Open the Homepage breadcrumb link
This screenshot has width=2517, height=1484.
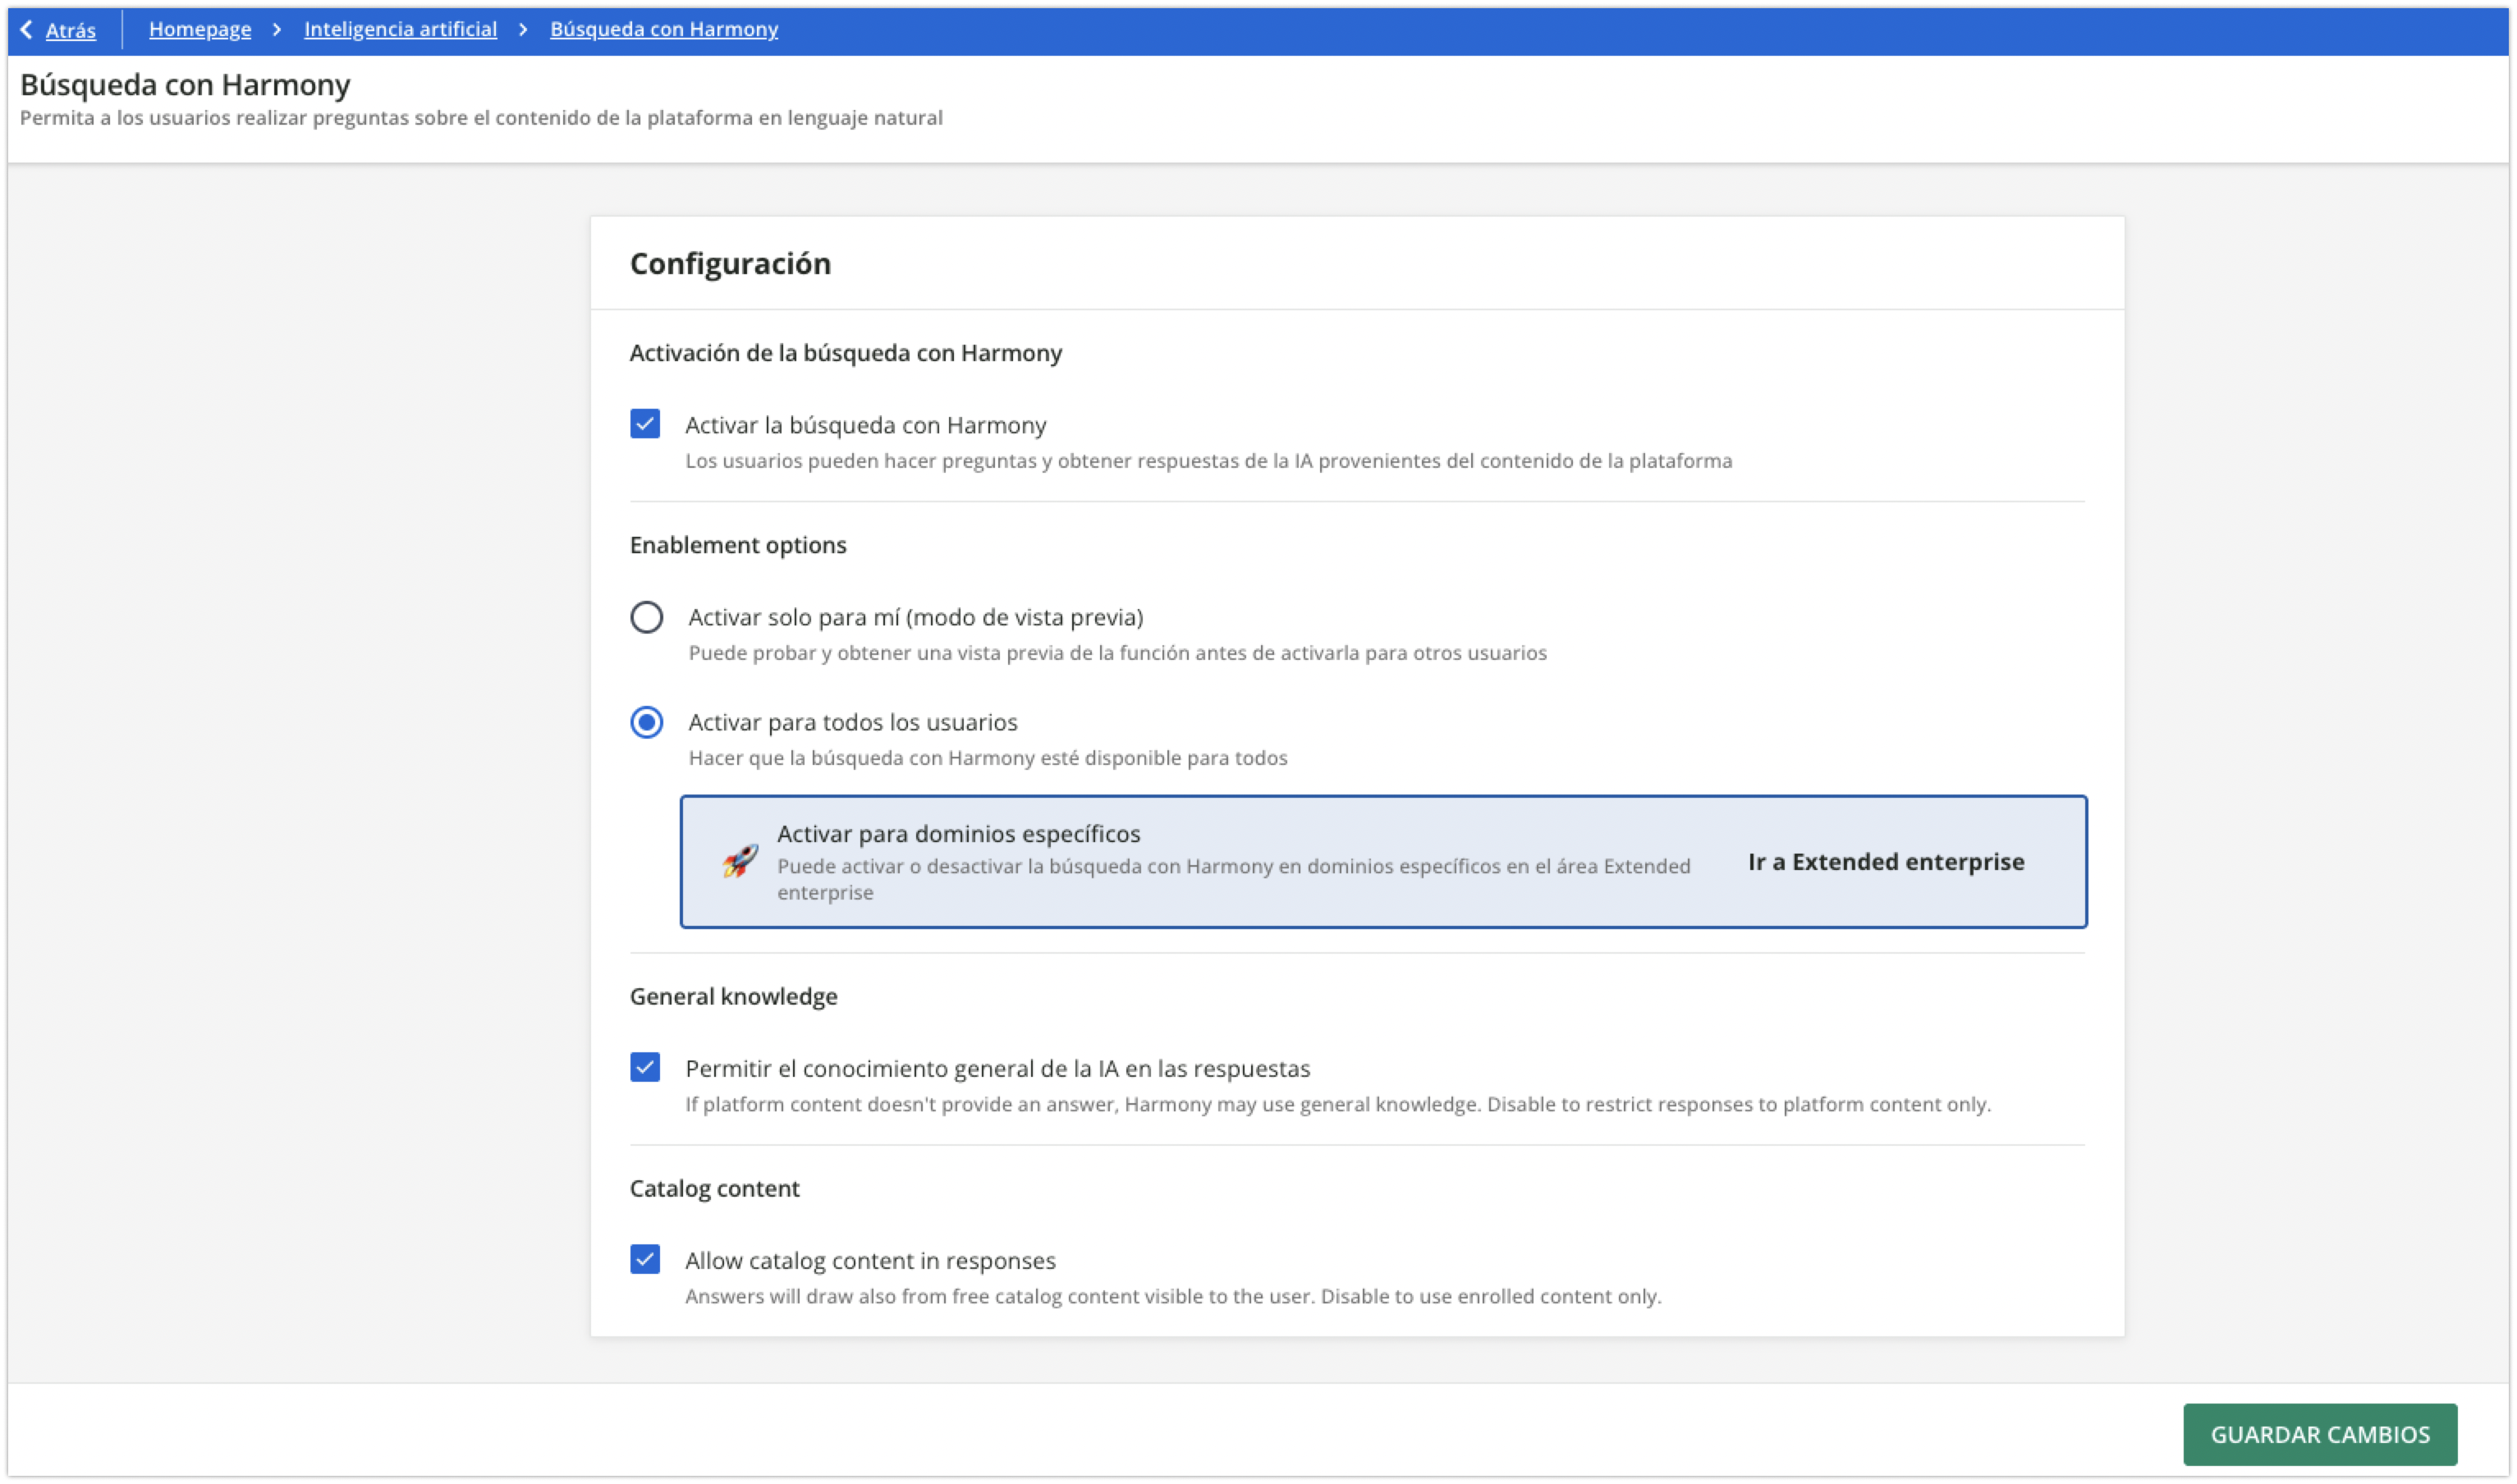pyautogui.click(x=200, y=29)
